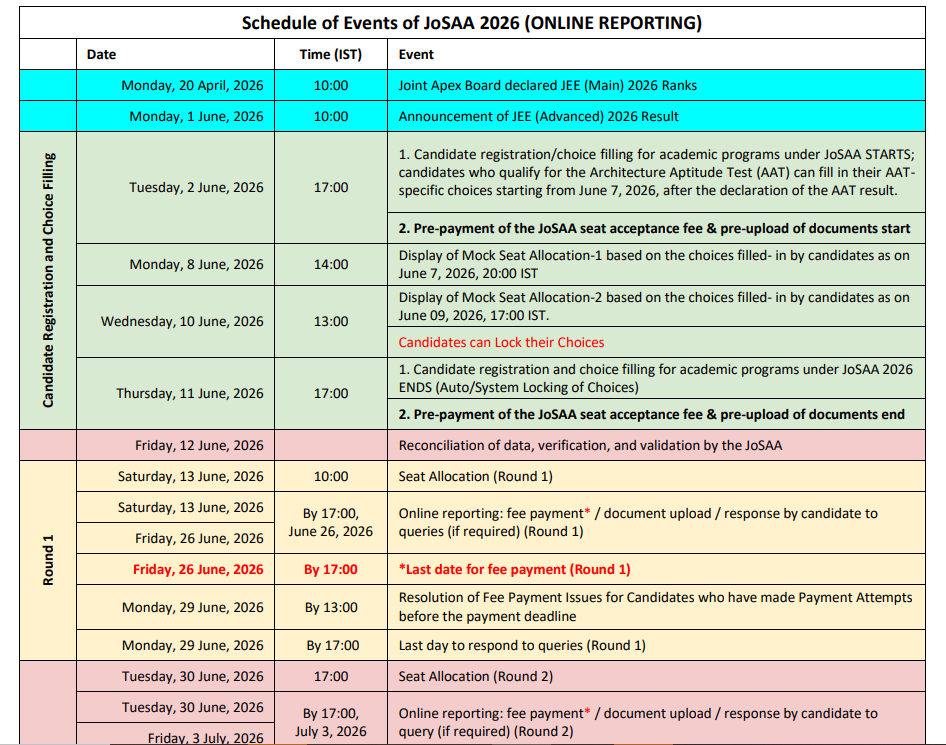Click the 'Date' column header
The image size is (946, 745).
point(101,54)
